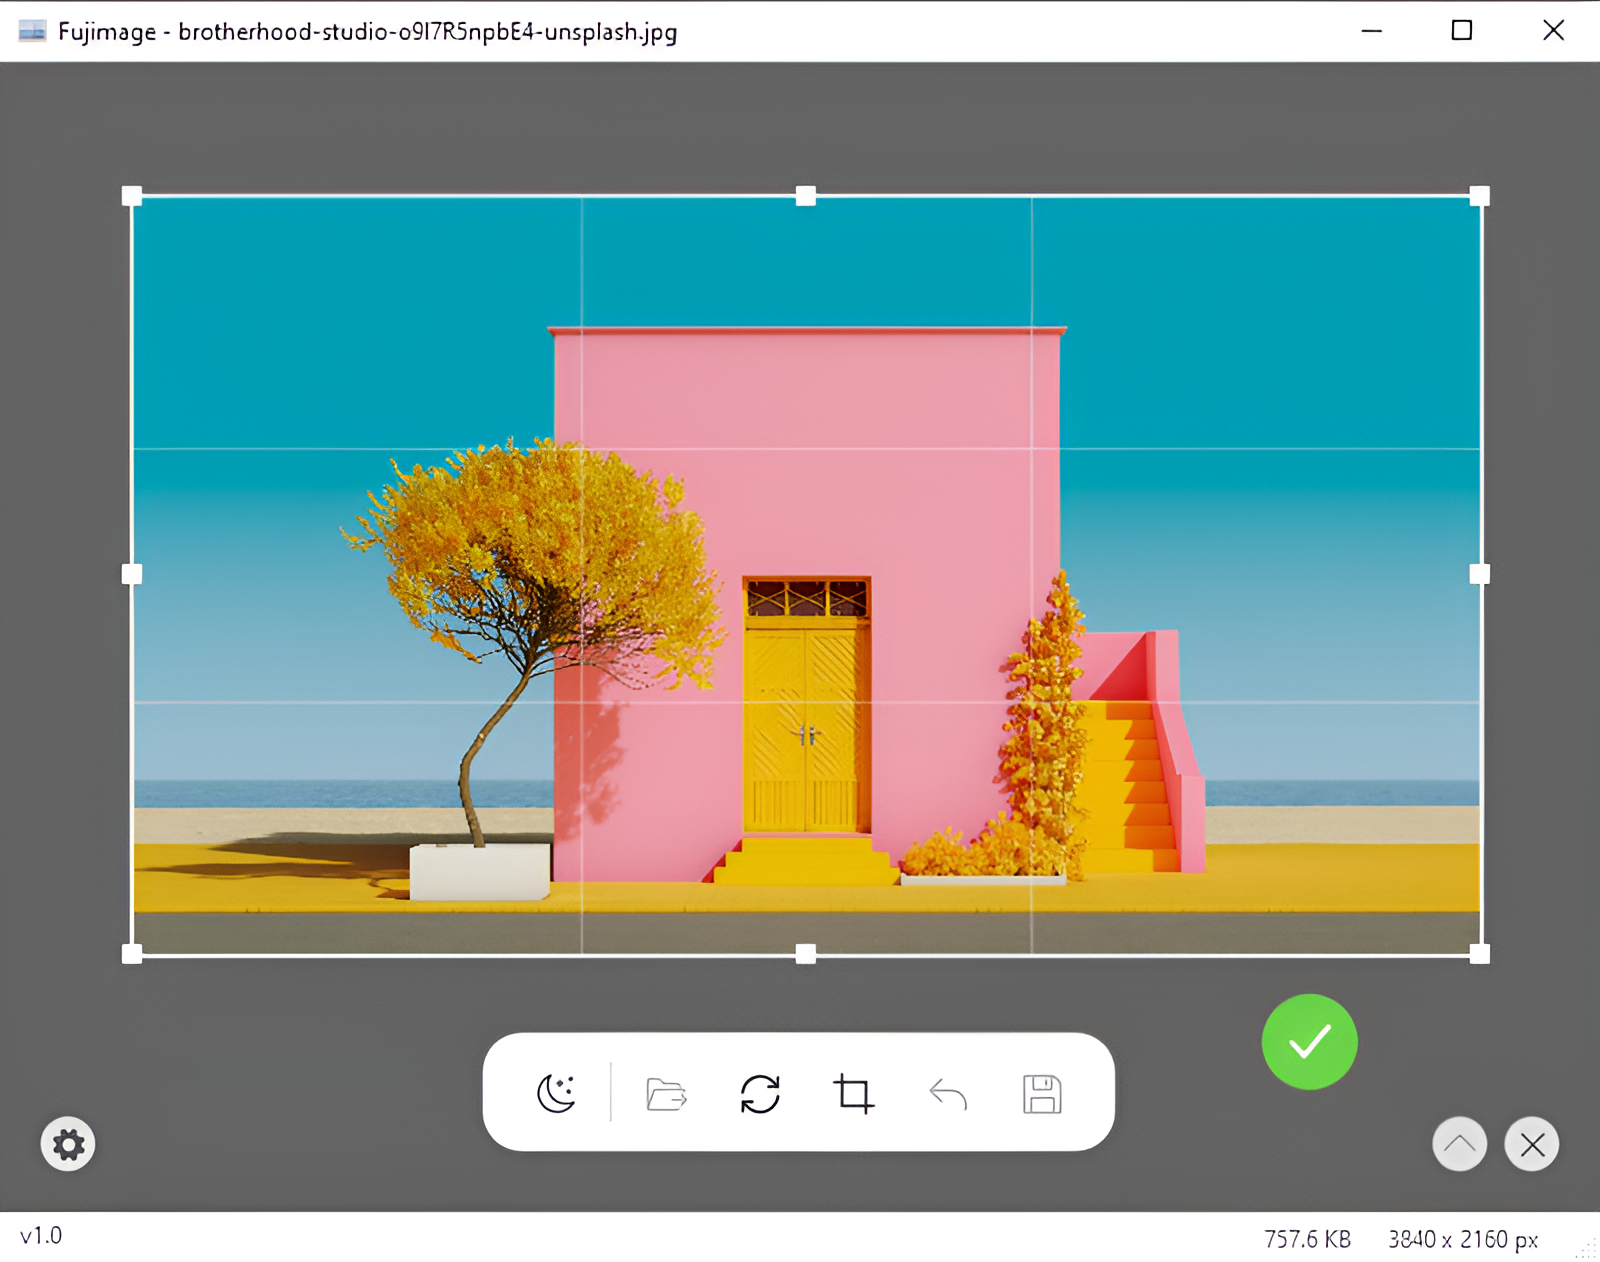Click the right-middle crop handle

coord(1480,574)
